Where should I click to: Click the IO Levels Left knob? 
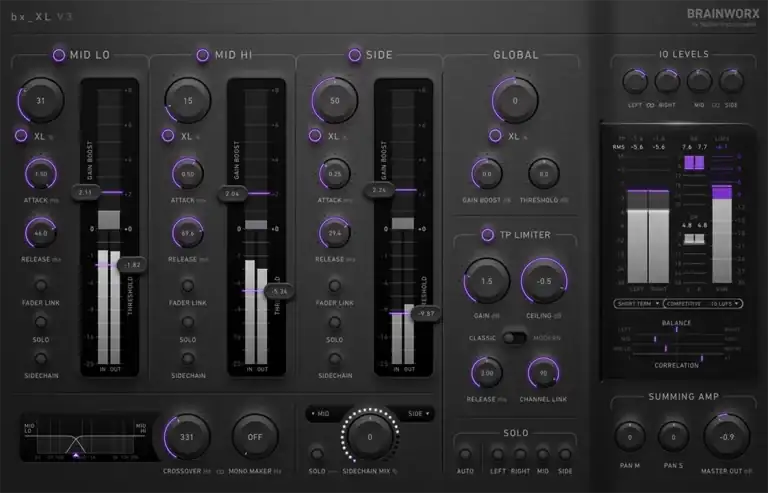[x=635, y=81]
